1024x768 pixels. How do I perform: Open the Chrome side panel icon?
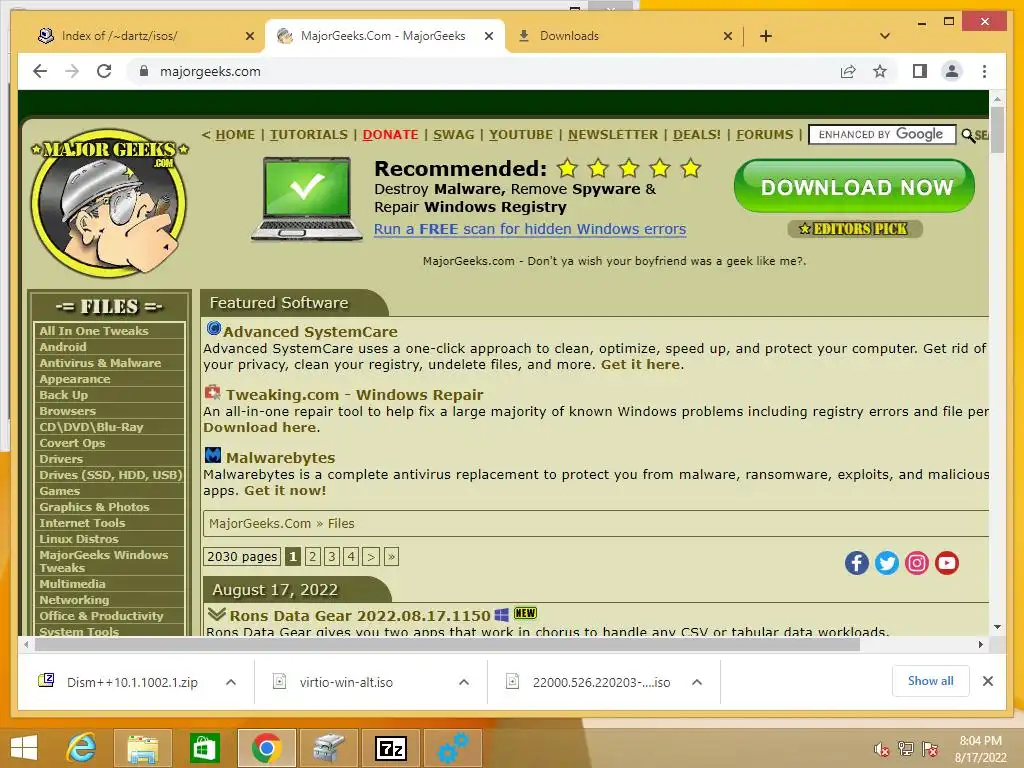pos(920,71)
